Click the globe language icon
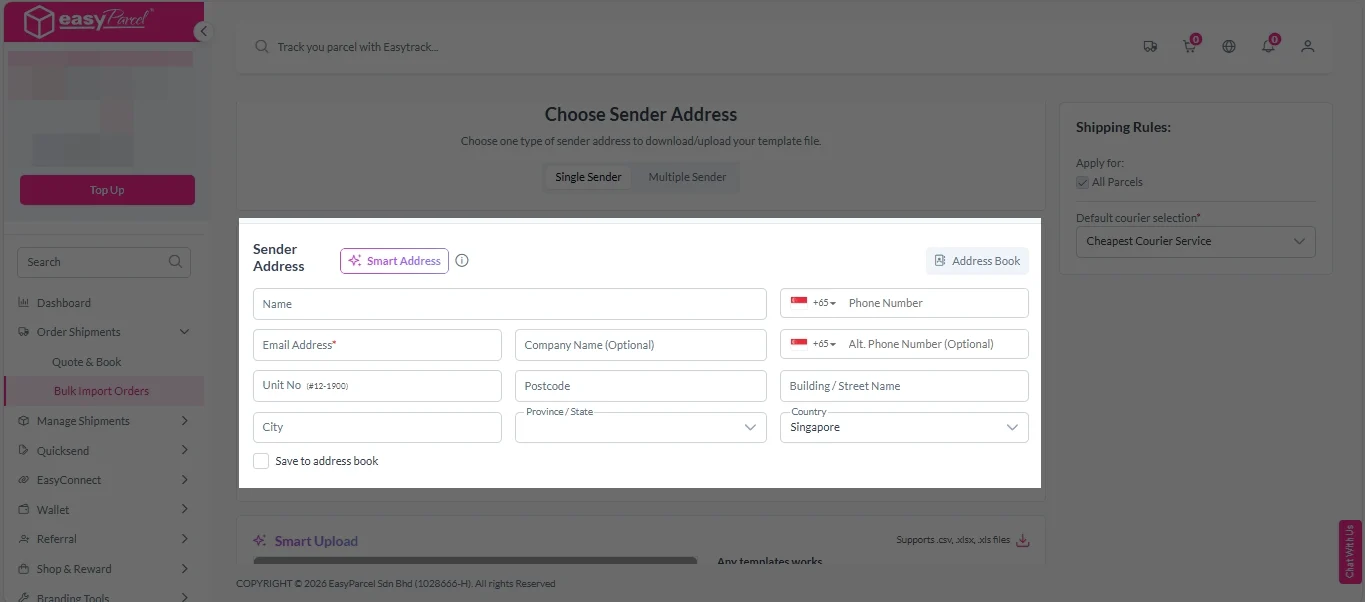 click(x=1229, y=46)
